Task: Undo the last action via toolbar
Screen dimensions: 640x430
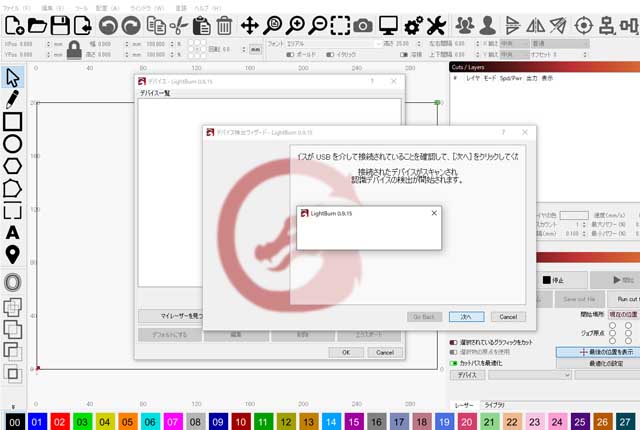Action: coord(108,26)
